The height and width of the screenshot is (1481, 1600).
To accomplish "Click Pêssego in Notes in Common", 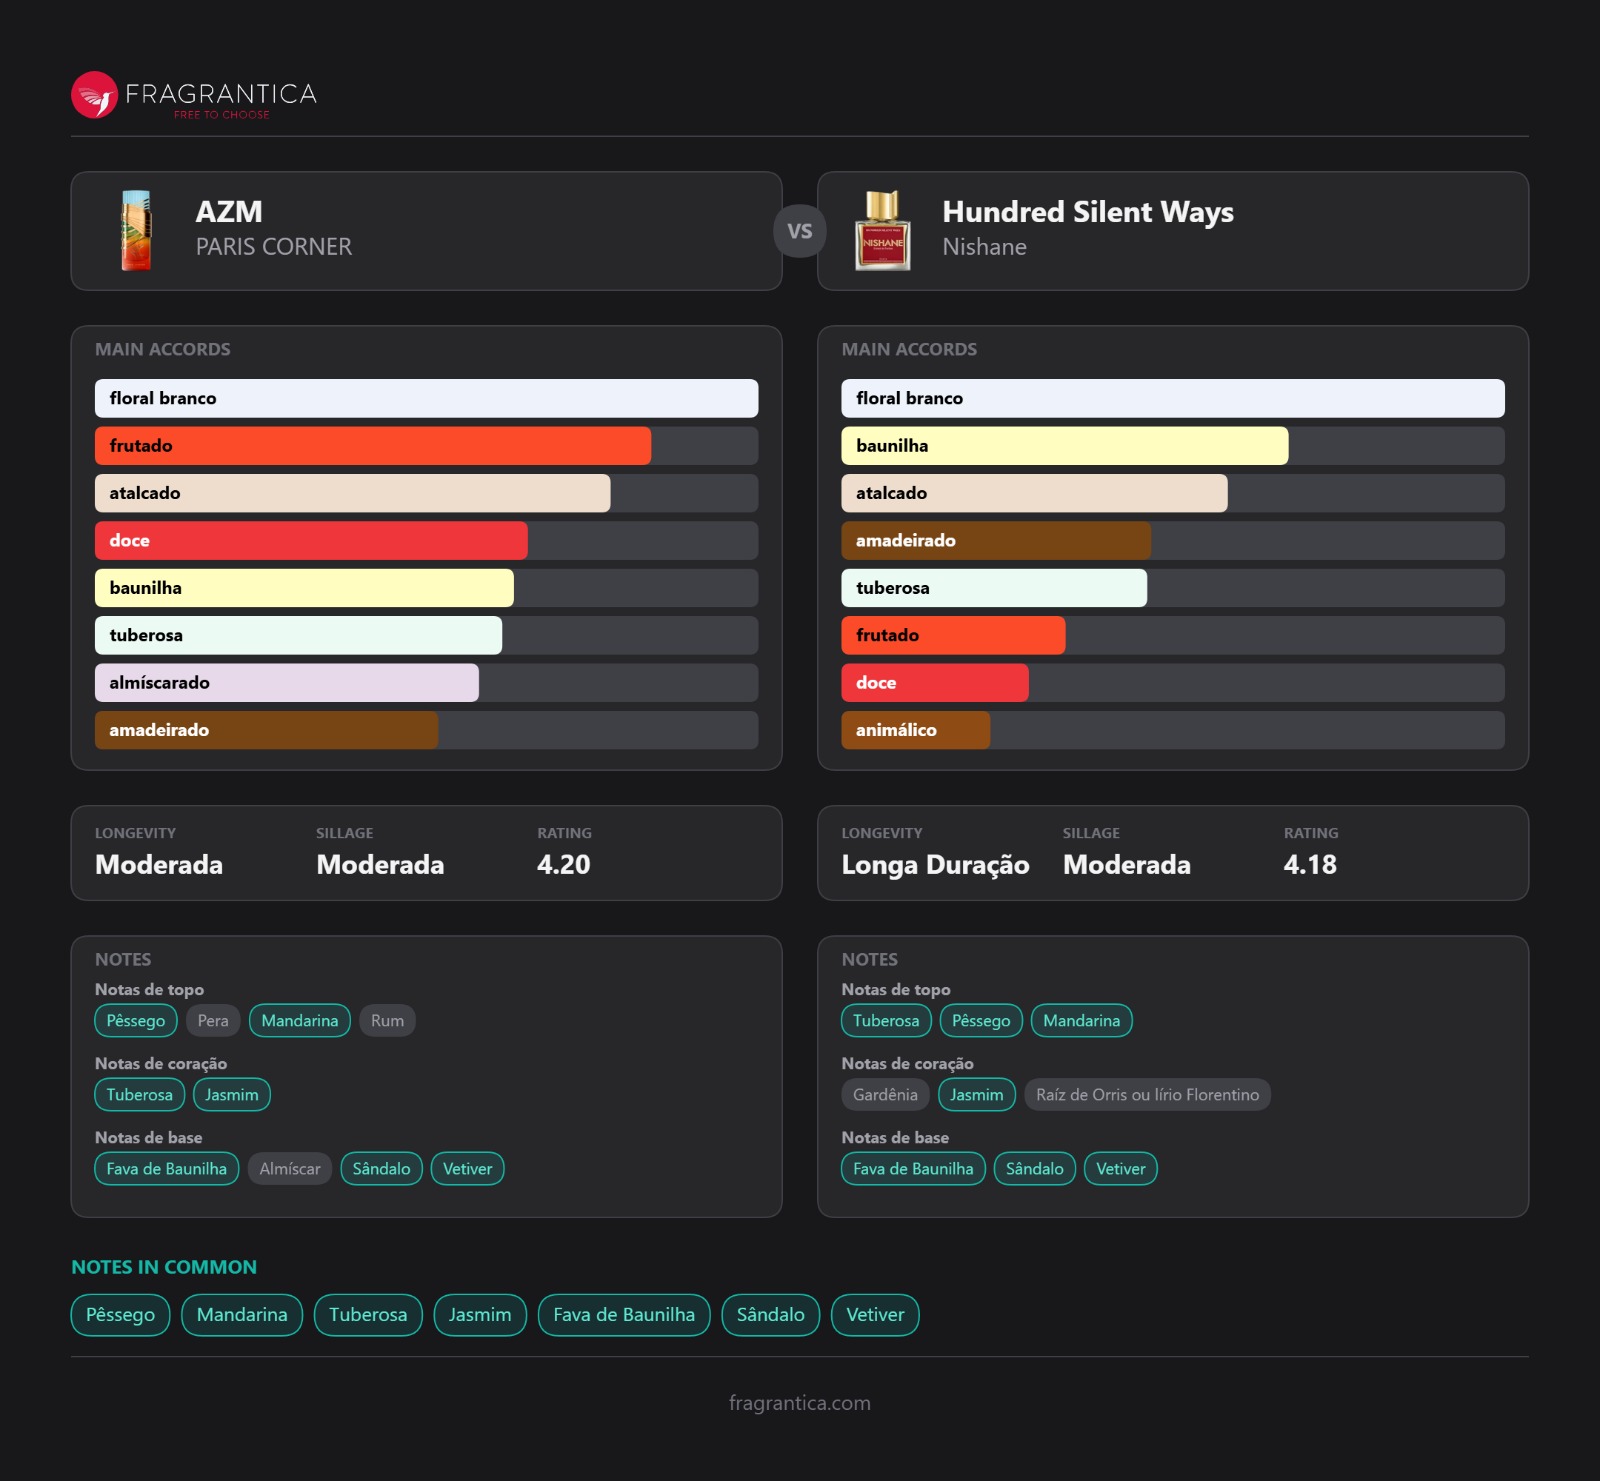I will [x=120, y=1315].
